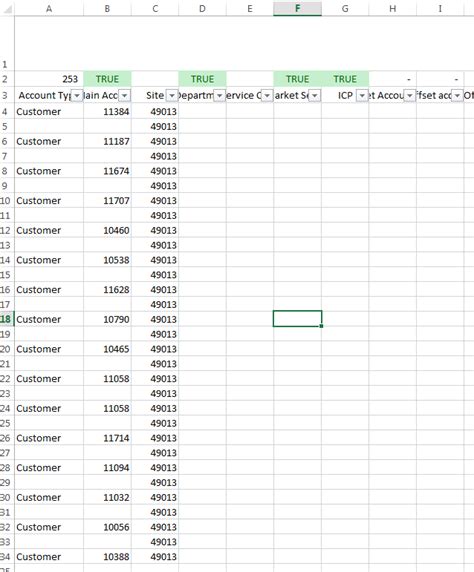
Task: Click the dash cell in row 2, column I
Action: click(x=440, y=79)
